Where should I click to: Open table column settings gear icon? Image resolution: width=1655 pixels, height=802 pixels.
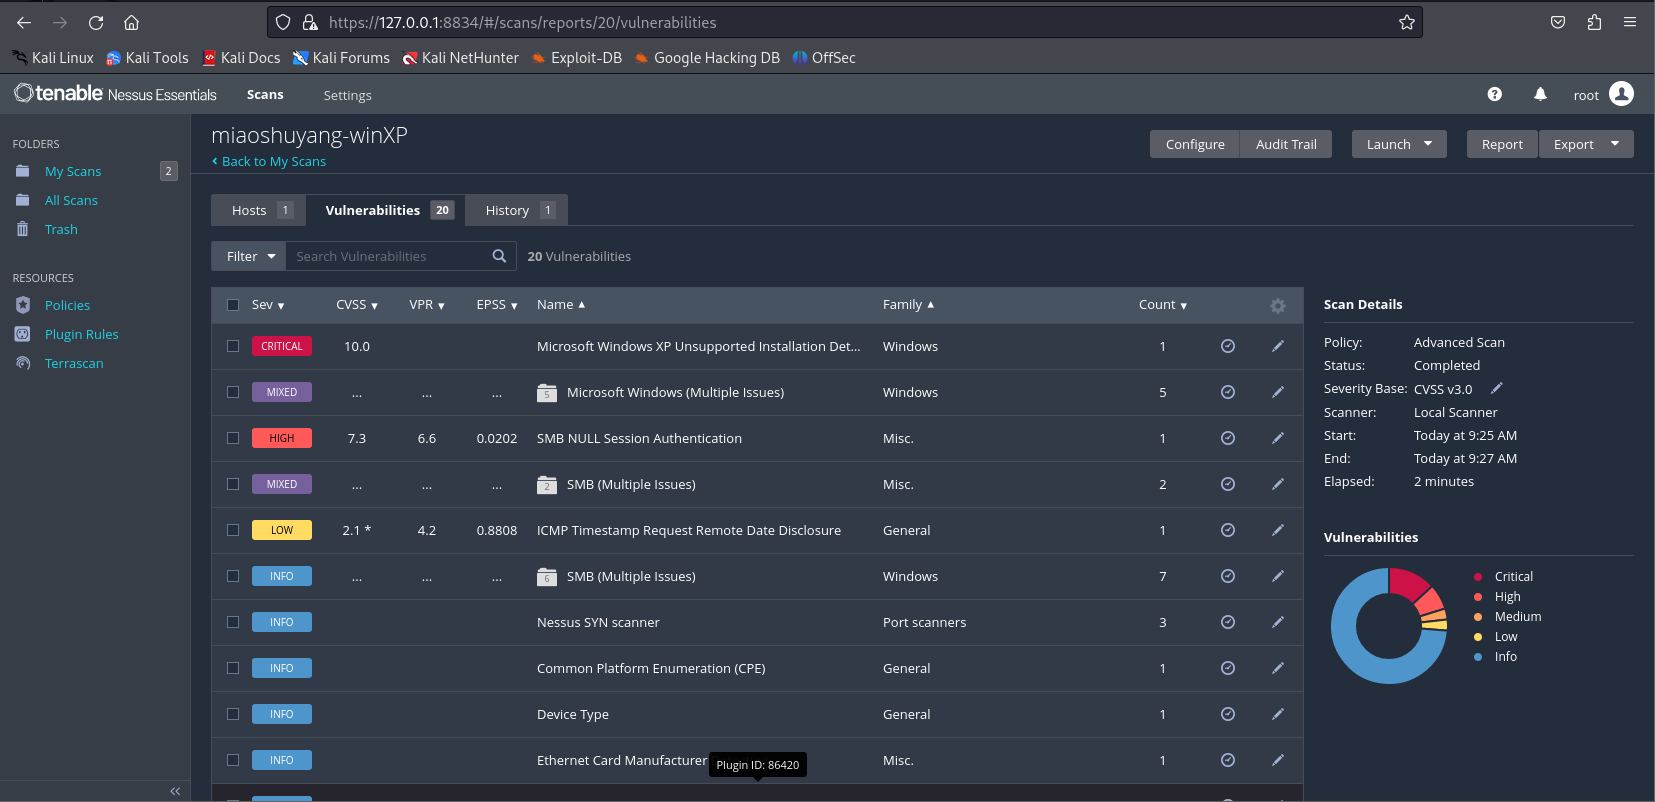(x=1277, y=306)
